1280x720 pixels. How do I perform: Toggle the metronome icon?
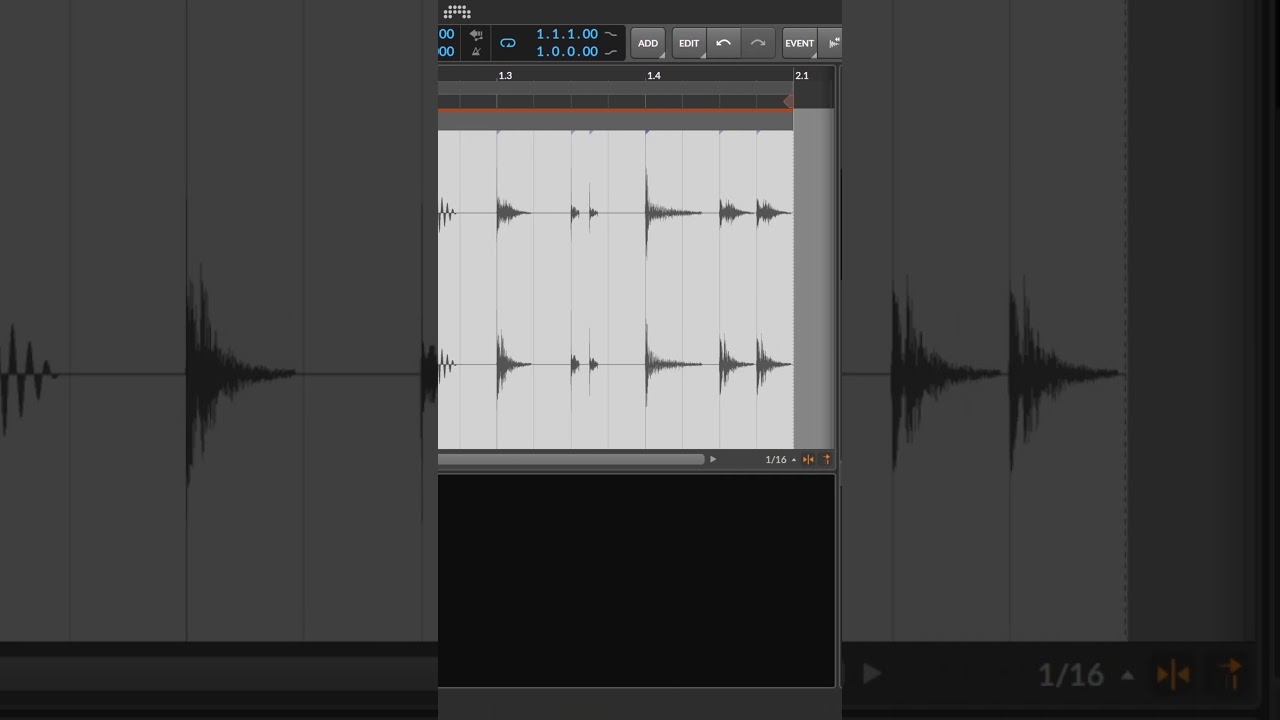(476, 51)
